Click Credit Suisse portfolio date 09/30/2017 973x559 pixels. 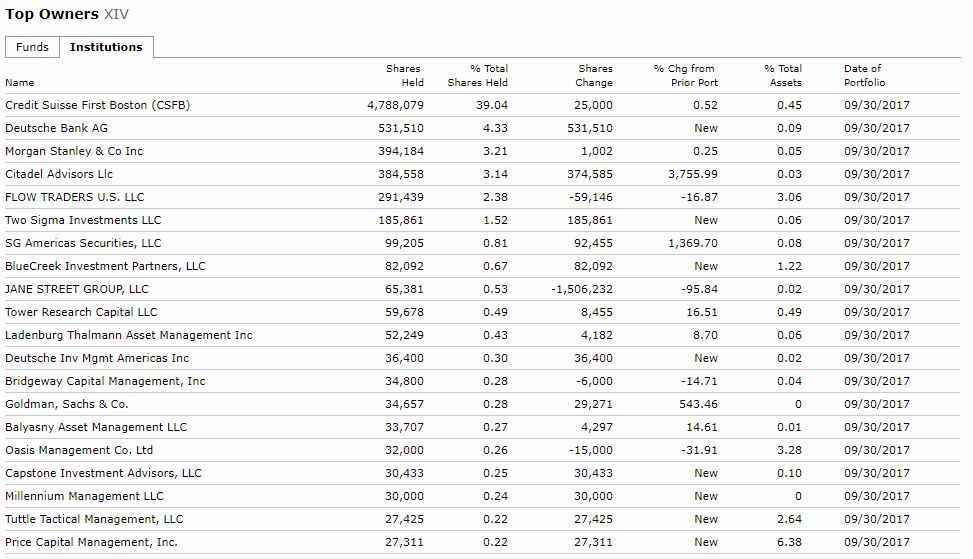(877, 105)
